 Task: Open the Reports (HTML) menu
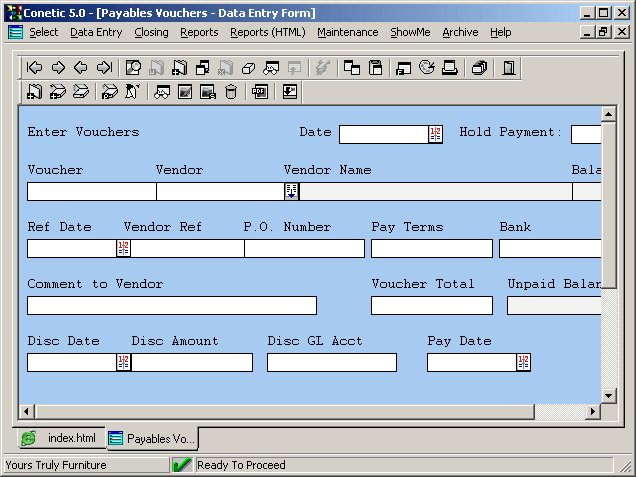click(x=267, y=32)
